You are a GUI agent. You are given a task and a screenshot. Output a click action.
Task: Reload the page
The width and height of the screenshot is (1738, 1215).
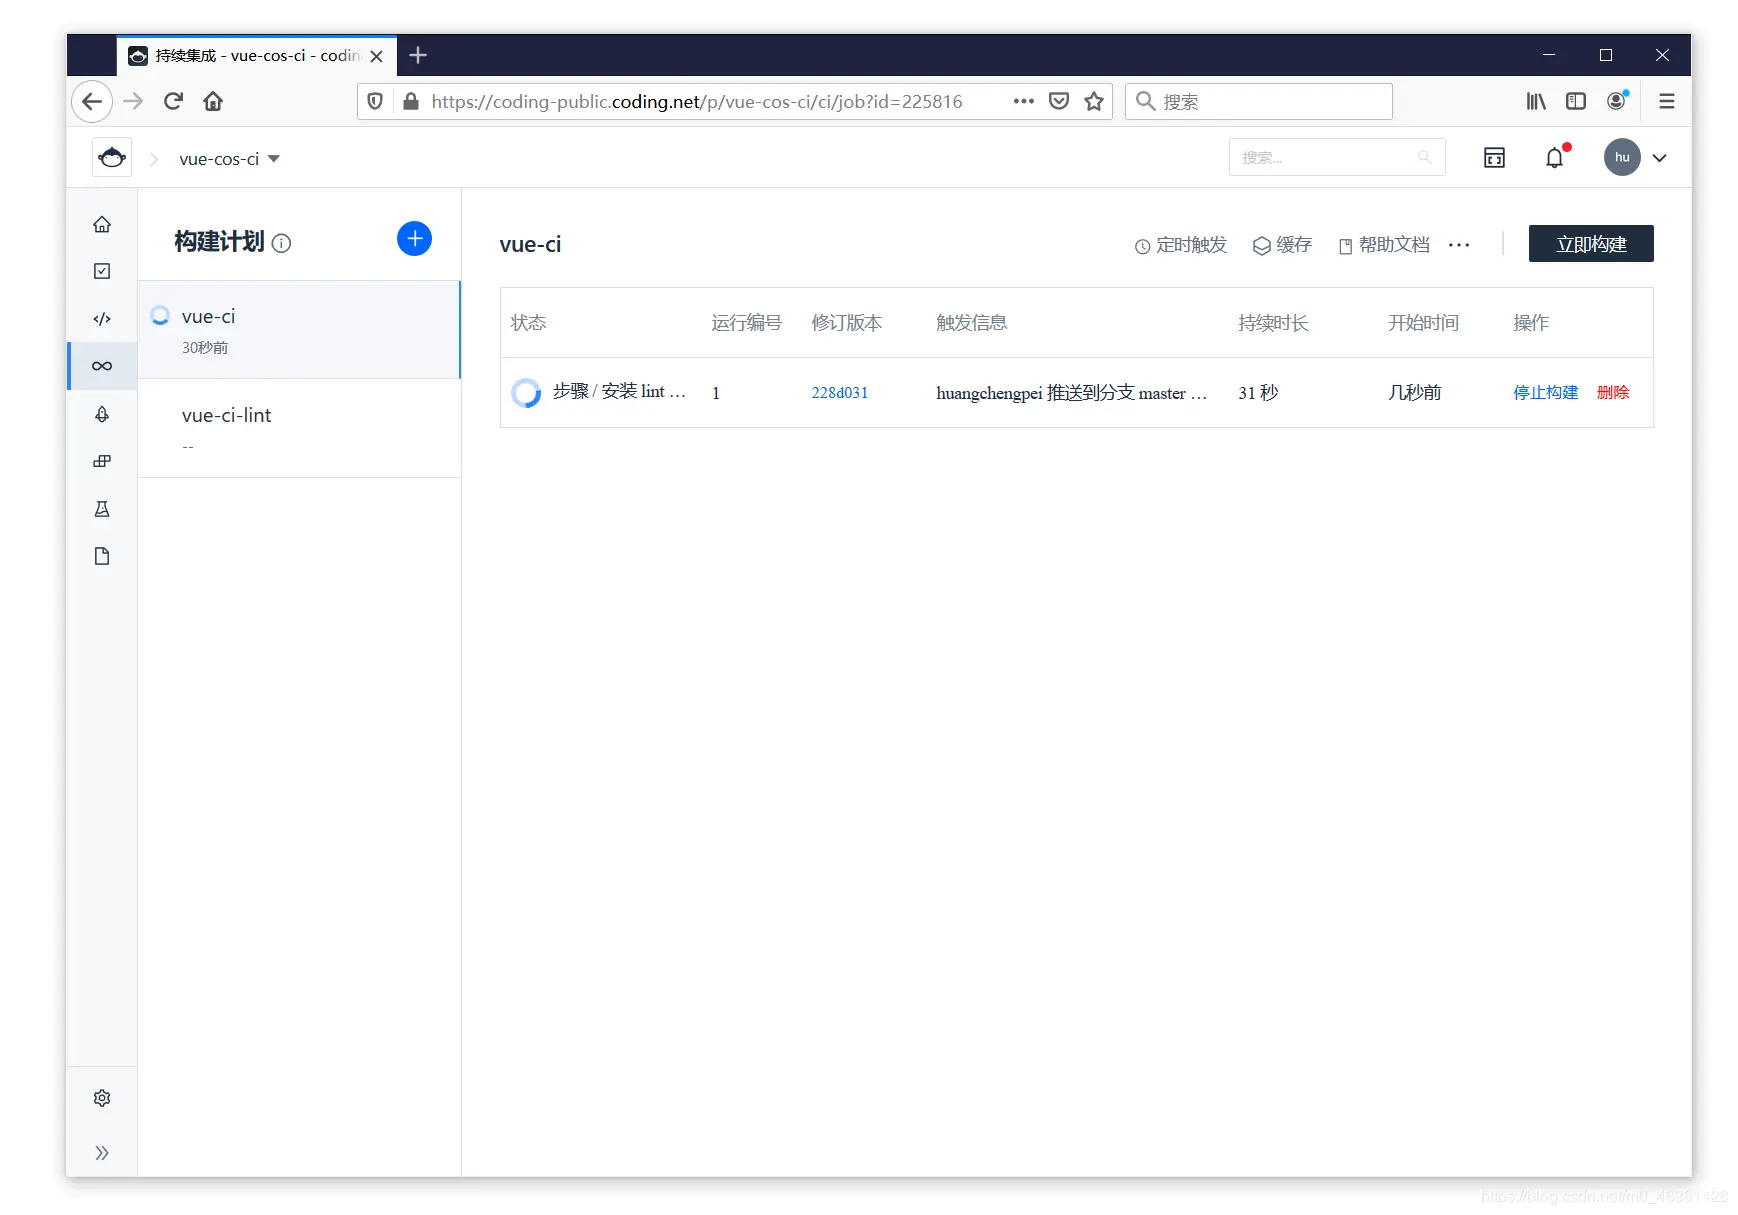coord(173,101)
